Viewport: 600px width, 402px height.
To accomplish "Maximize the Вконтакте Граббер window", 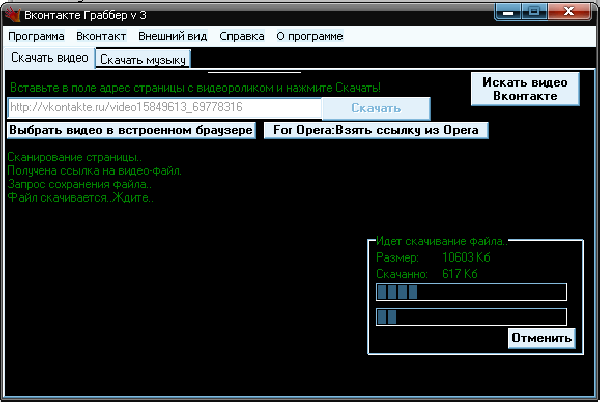I will click(534, 11).
